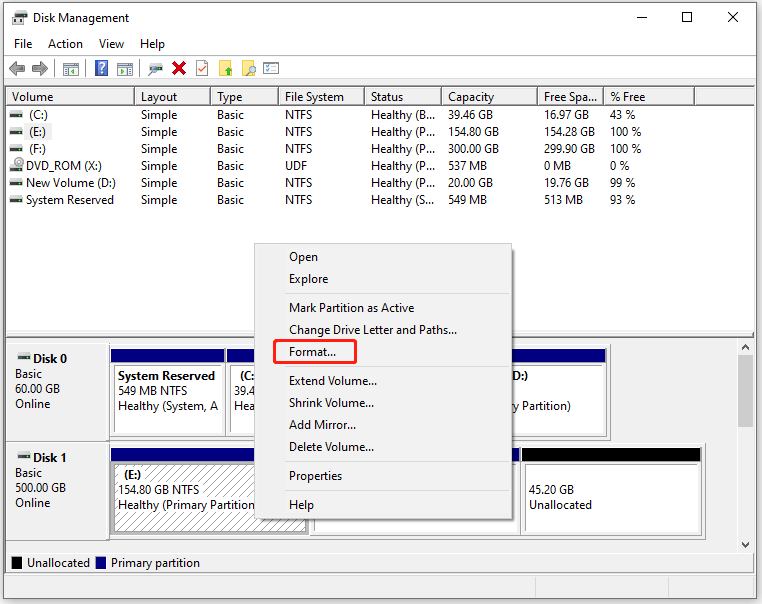Image resolution: width=762 pixels, height=604 pixels.
Task: Select the Disk 0 label panel
Action: [57, 391]
